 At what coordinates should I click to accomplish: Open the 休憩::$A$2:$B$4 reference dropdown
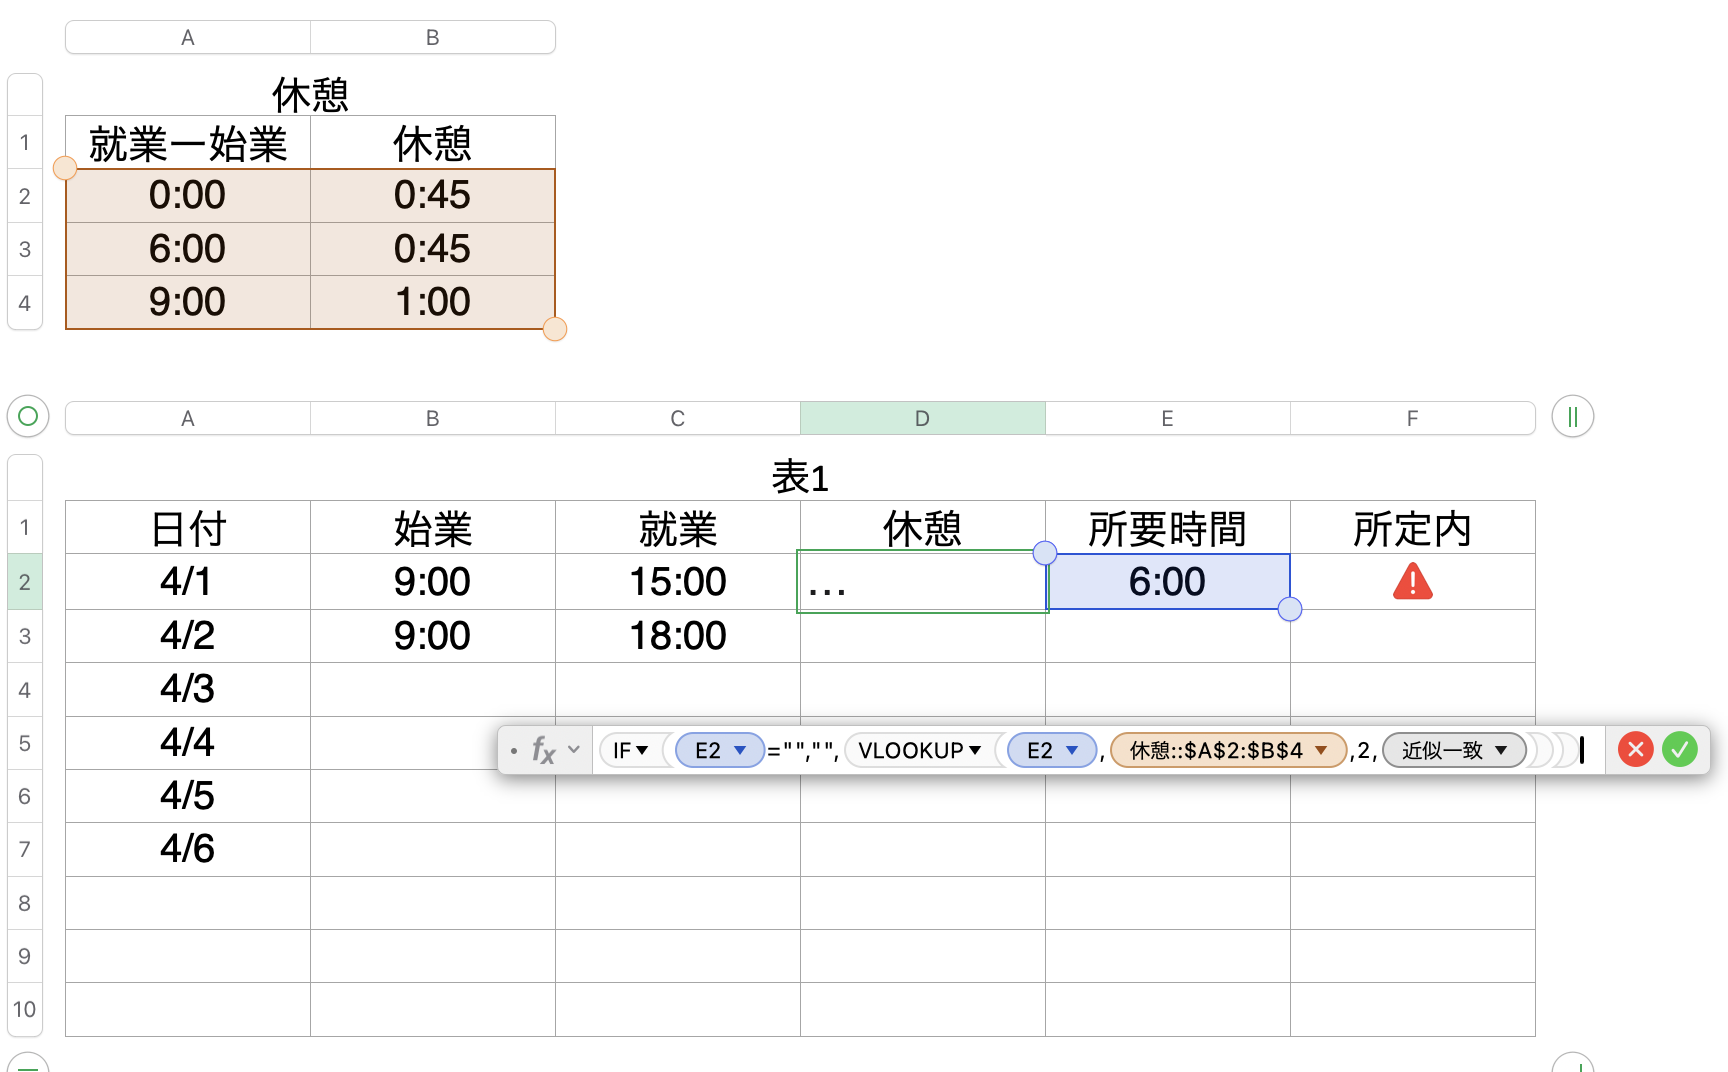click(x=1321, y=750)
